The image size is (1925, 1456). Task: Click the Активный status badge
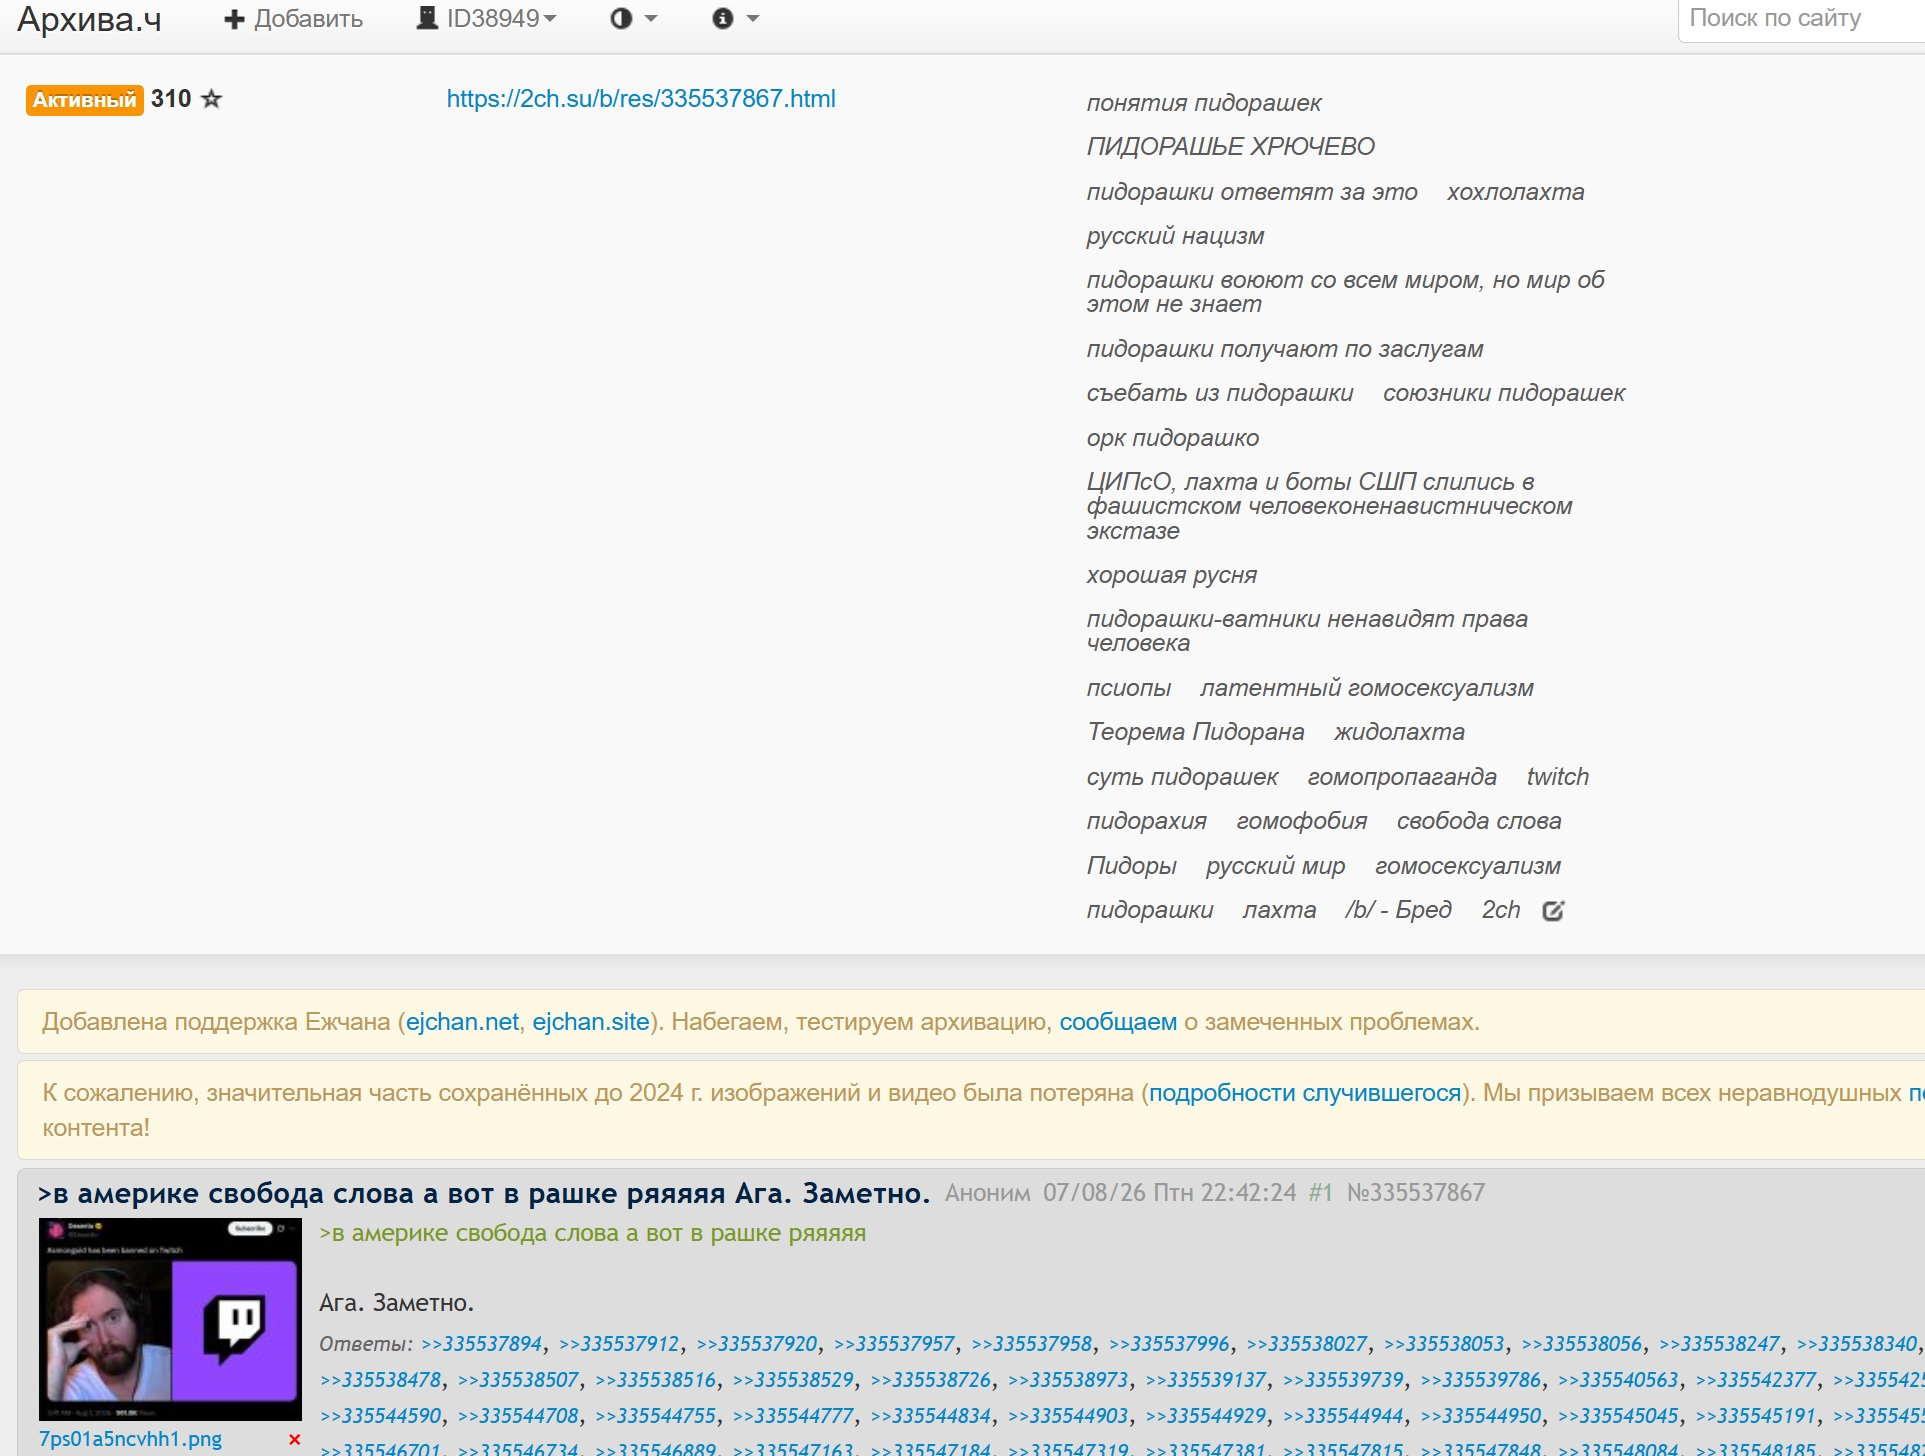pyautogui.click(x=85, y=100)
